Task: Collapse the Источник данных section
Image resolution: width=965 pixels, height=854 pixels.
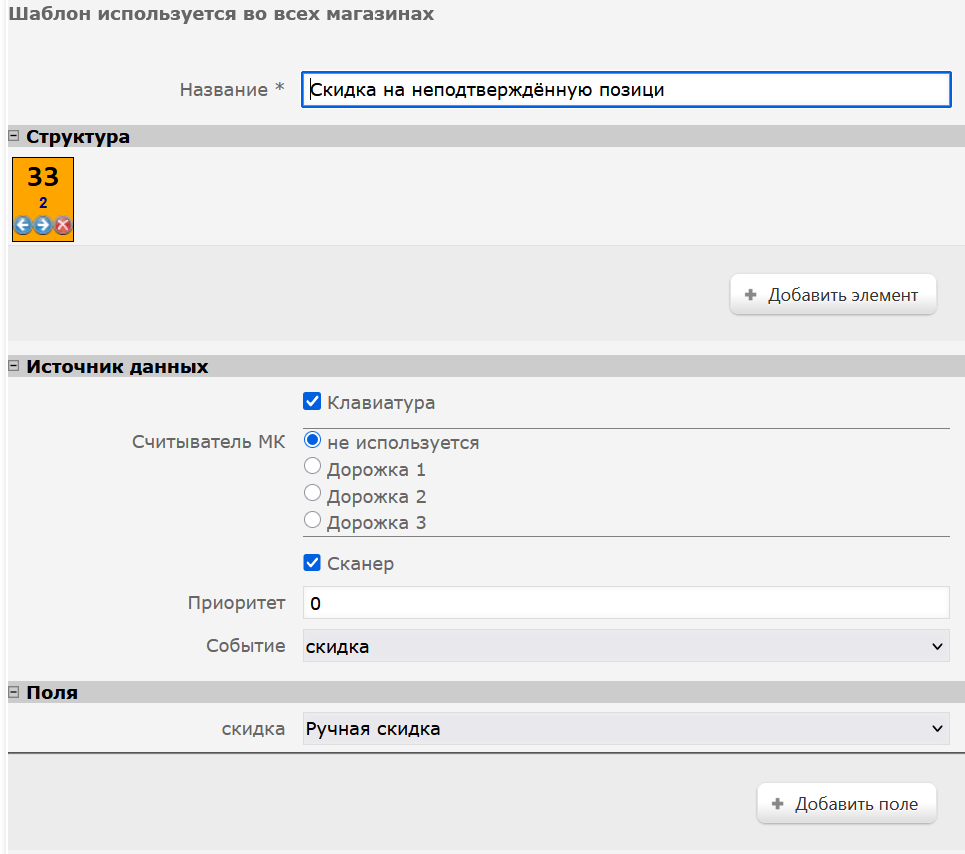Action: pyautogui.click(x=14, y=367)
